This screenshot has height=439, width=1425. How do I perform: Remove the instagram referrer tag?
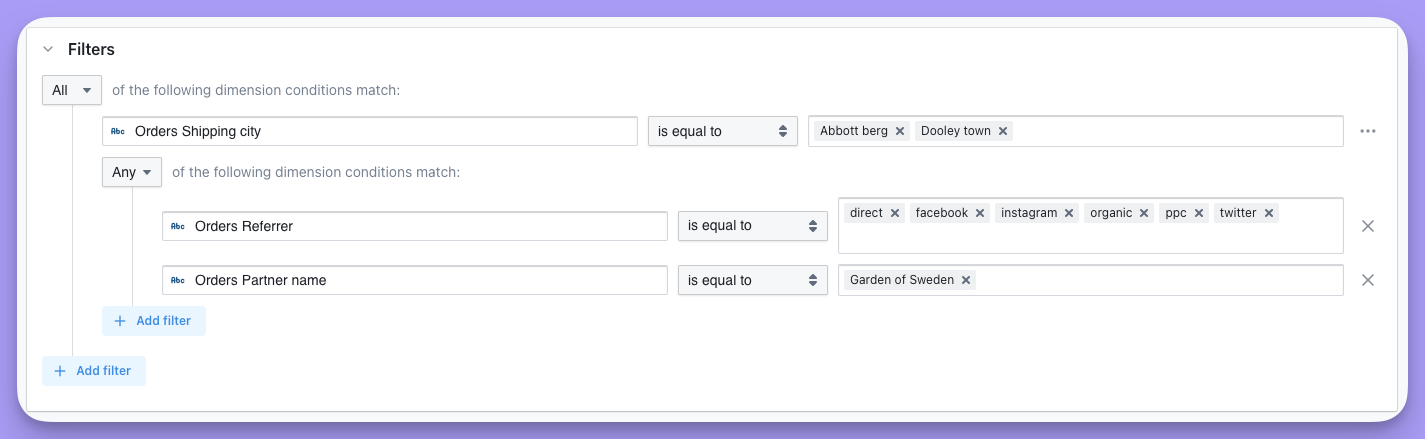(x=1069, y=213)
